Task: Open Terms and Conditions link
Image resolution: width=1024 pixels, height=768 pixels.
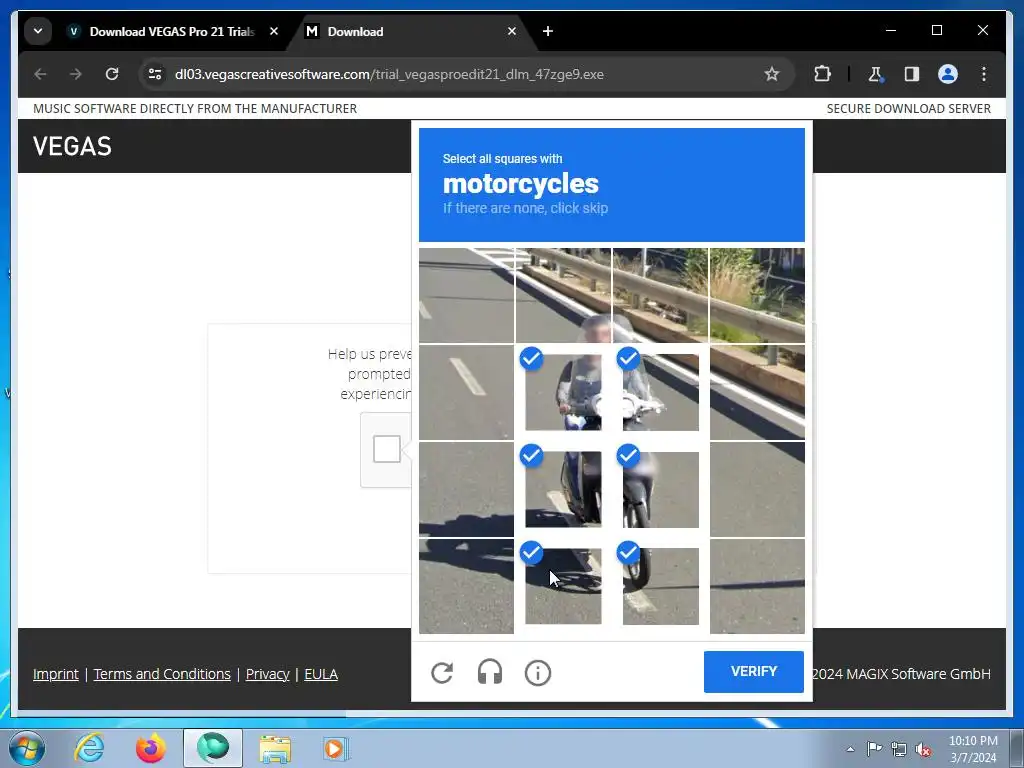Action: (x=162, y=674)
